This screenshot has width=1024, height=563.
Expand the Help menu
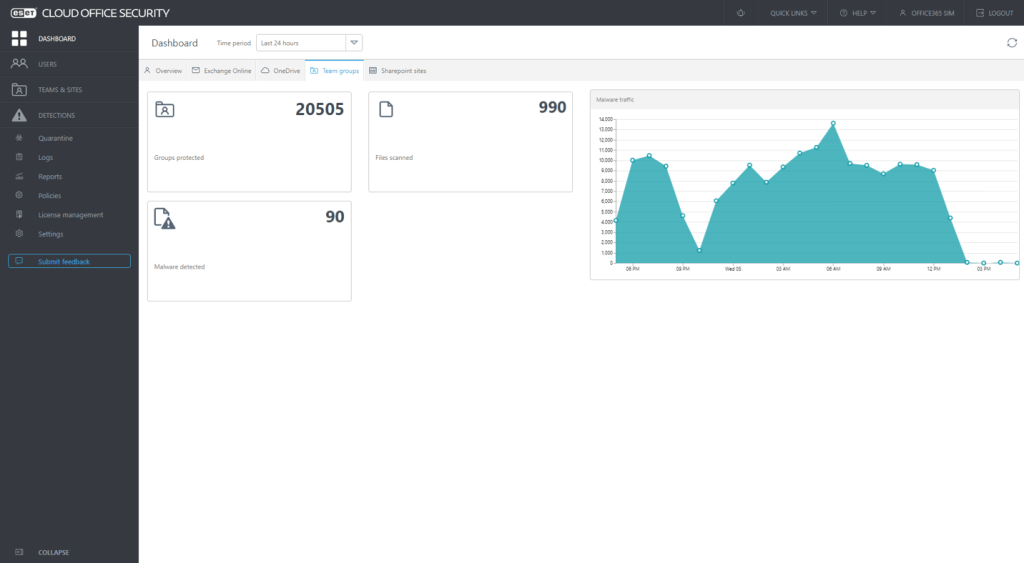pos(858,13)
